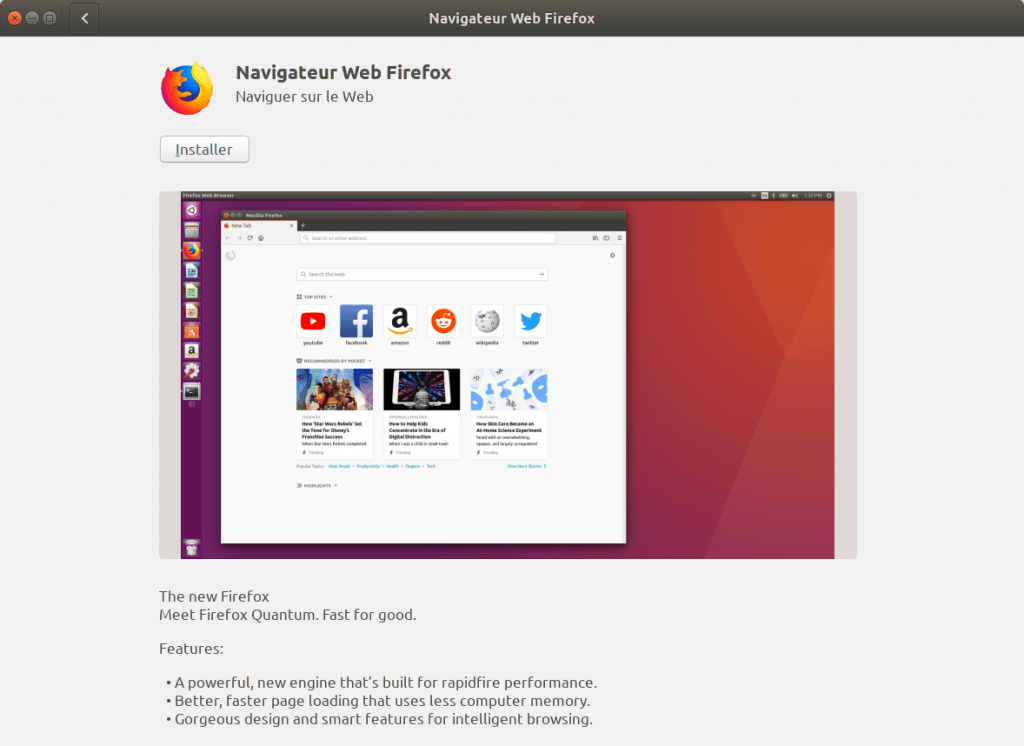This screenshot has height=746, width=1024.
Task: Click View More Stories link in preview
Action: point(526,466)
